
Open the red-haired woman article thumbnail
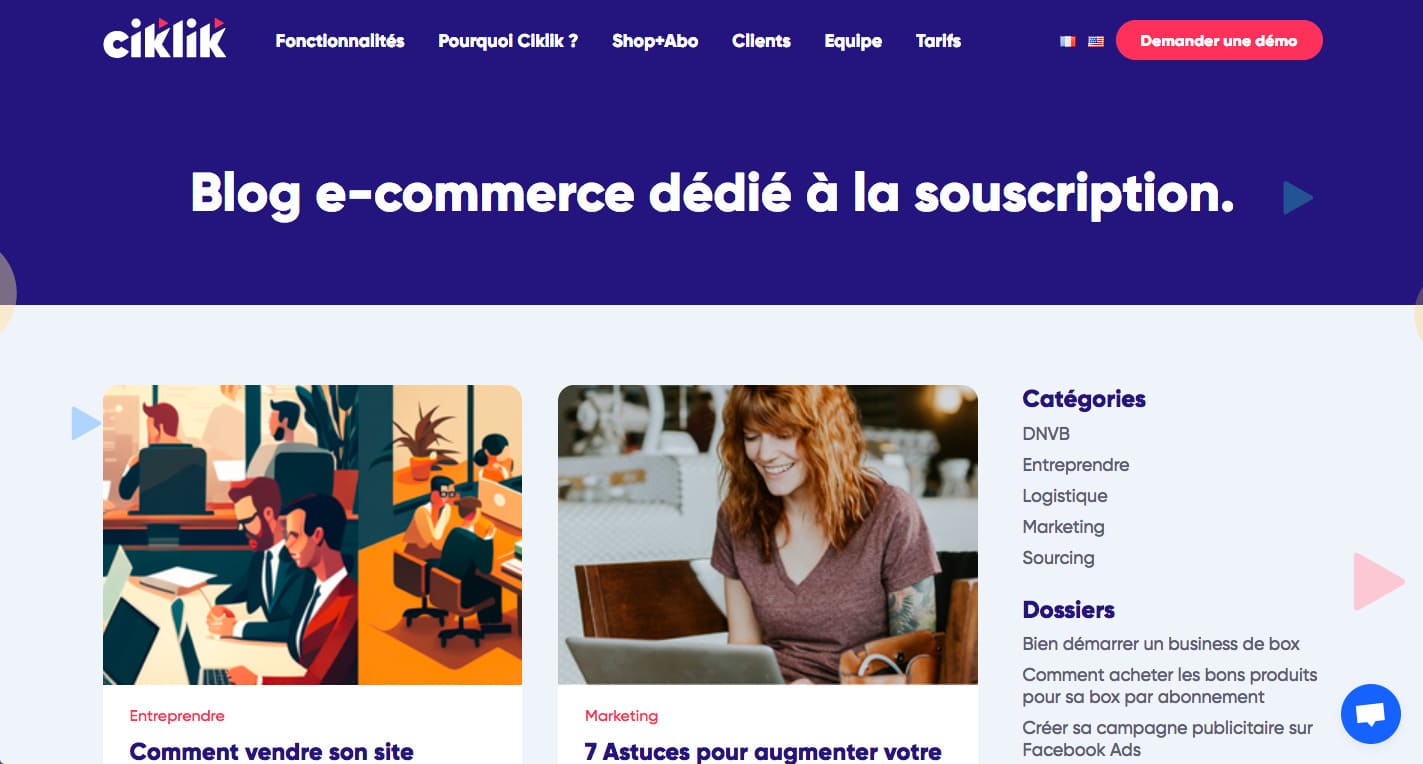(768, 535)
